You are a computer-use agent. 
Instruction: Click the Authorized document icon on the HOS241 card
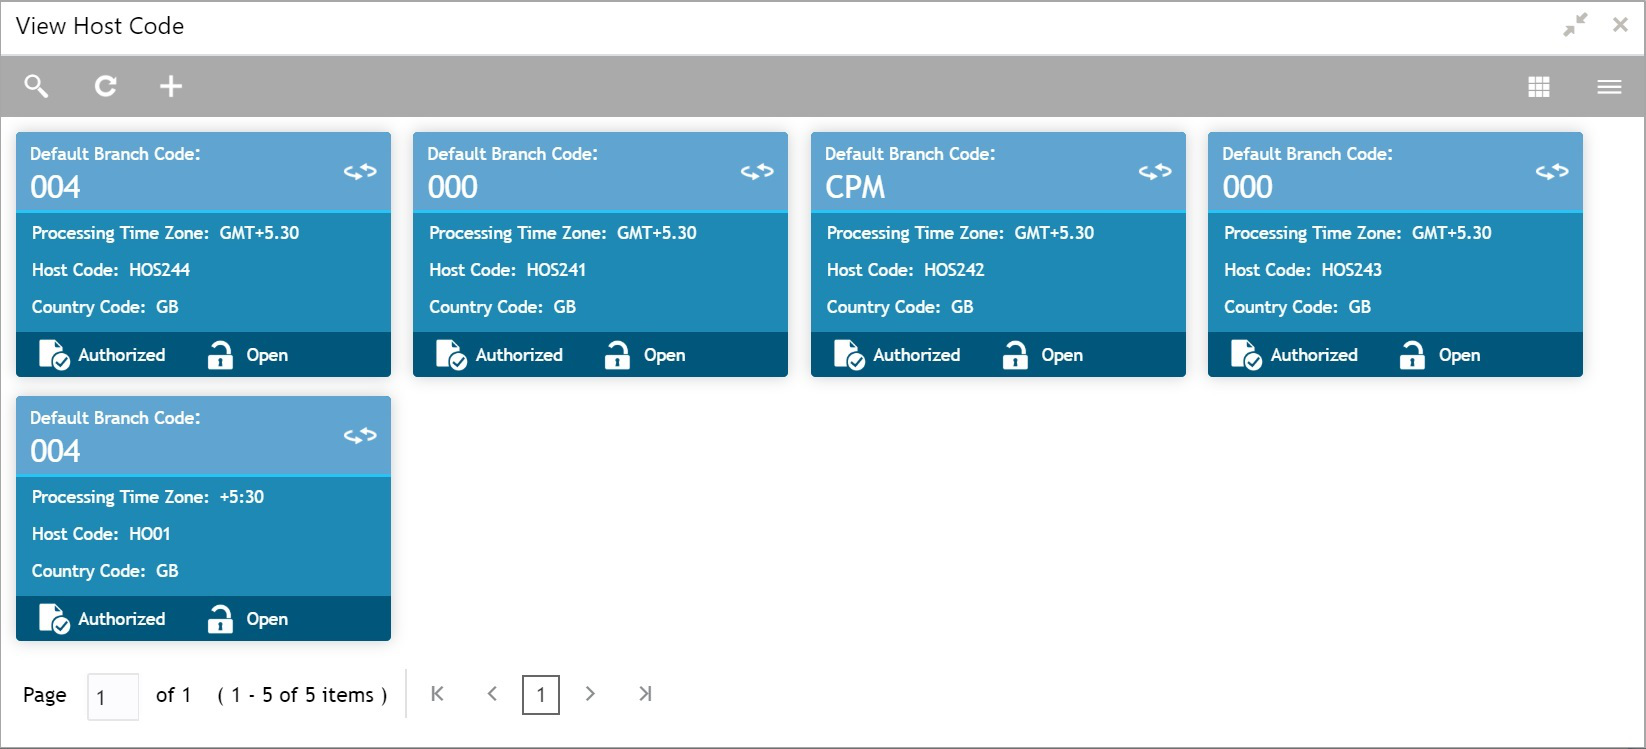click(451, 355)
